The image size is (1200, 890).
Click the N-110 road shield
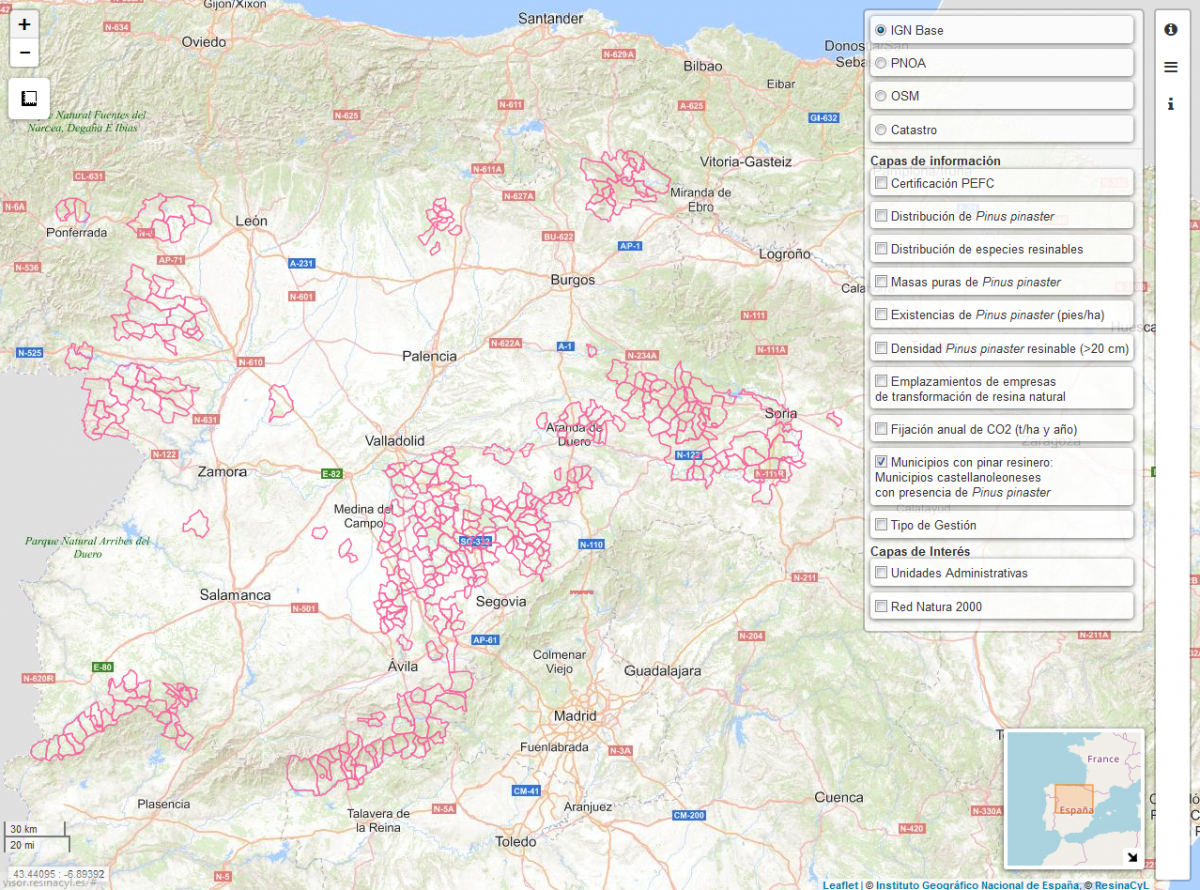pyautogui.click(x=591, y=544)
